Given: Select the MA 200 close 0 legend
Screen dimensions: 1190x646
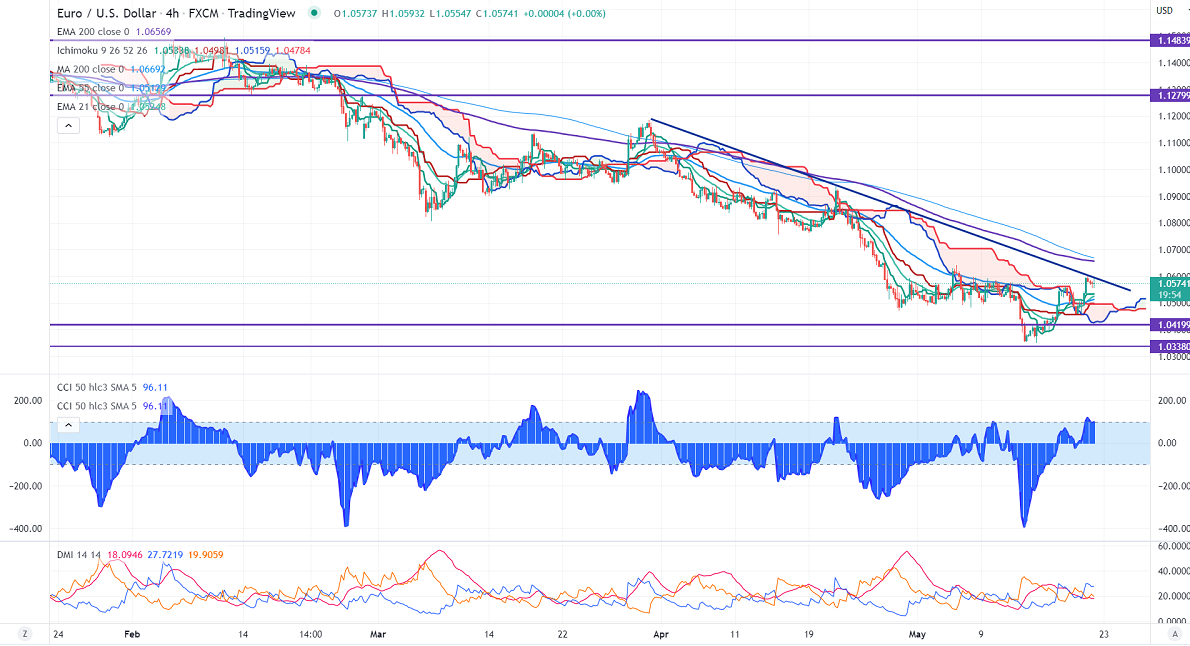Looking at the screenshot, I should [90, 69].
